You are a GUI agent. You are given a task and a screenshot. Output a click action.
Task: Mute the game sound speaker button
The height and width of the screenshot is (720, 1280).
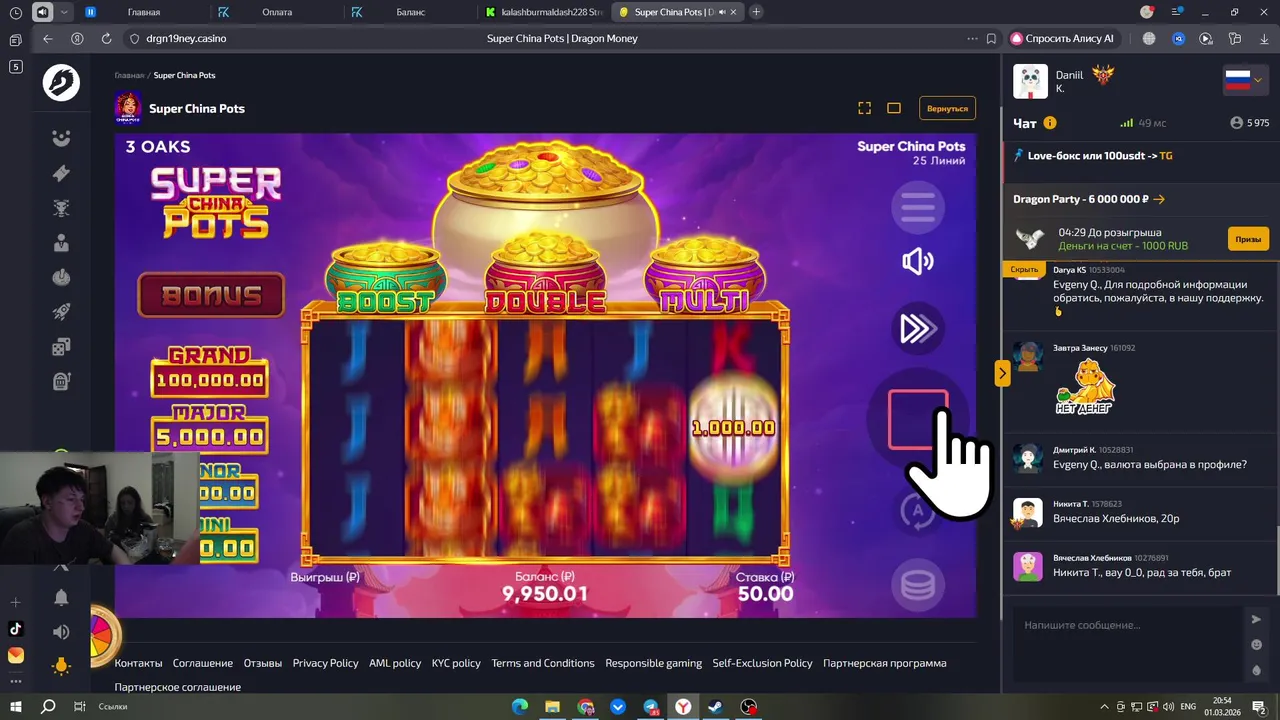tap(917, 262)
